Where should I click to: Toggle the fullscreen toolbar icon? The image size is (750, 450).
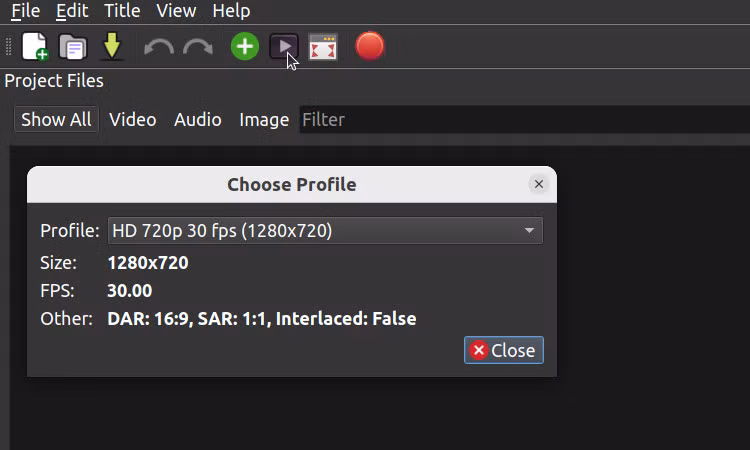pyautogui.click(x=323, y=47)
